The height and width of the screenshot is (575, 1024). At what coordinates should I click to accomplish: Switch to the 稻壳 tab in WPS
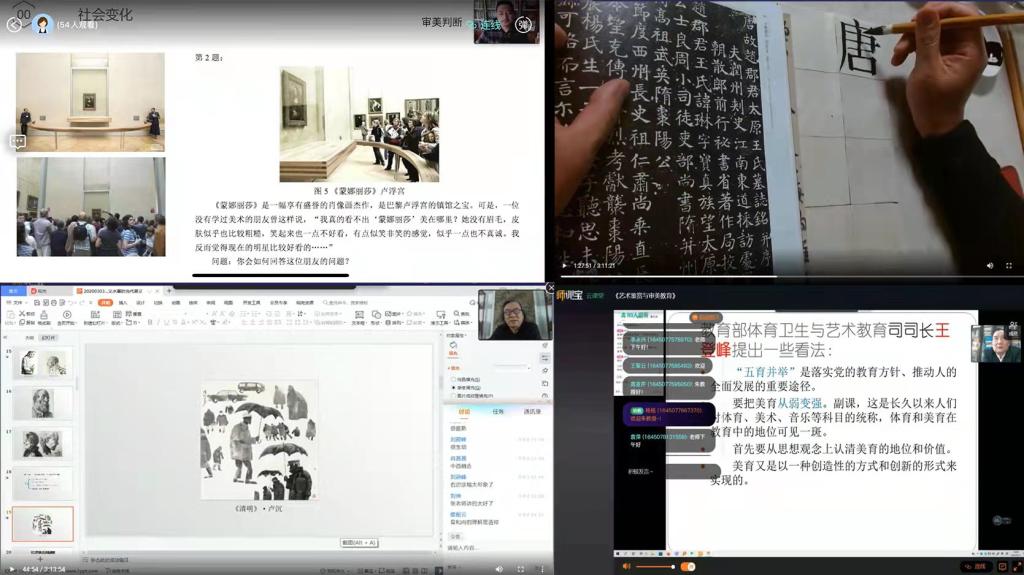[49, 291]
